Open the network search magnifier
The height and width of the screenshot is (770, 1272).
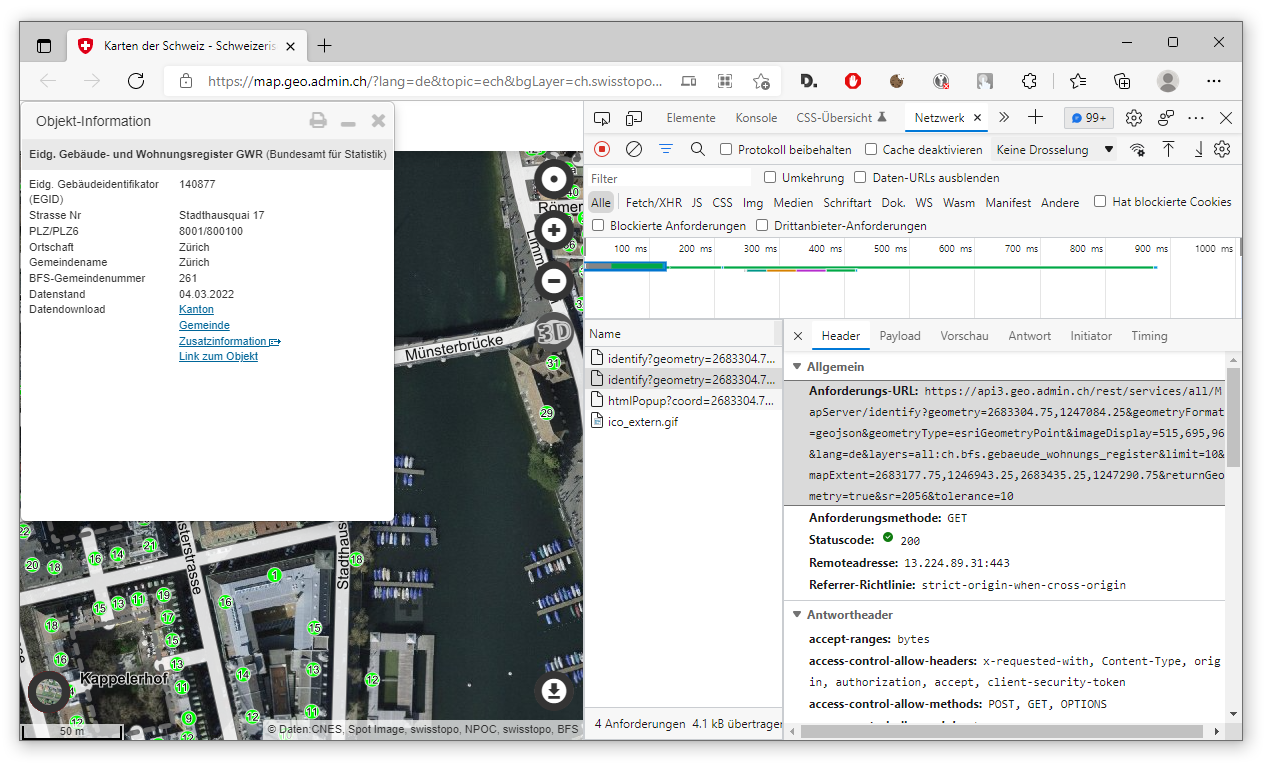[698, 149]
